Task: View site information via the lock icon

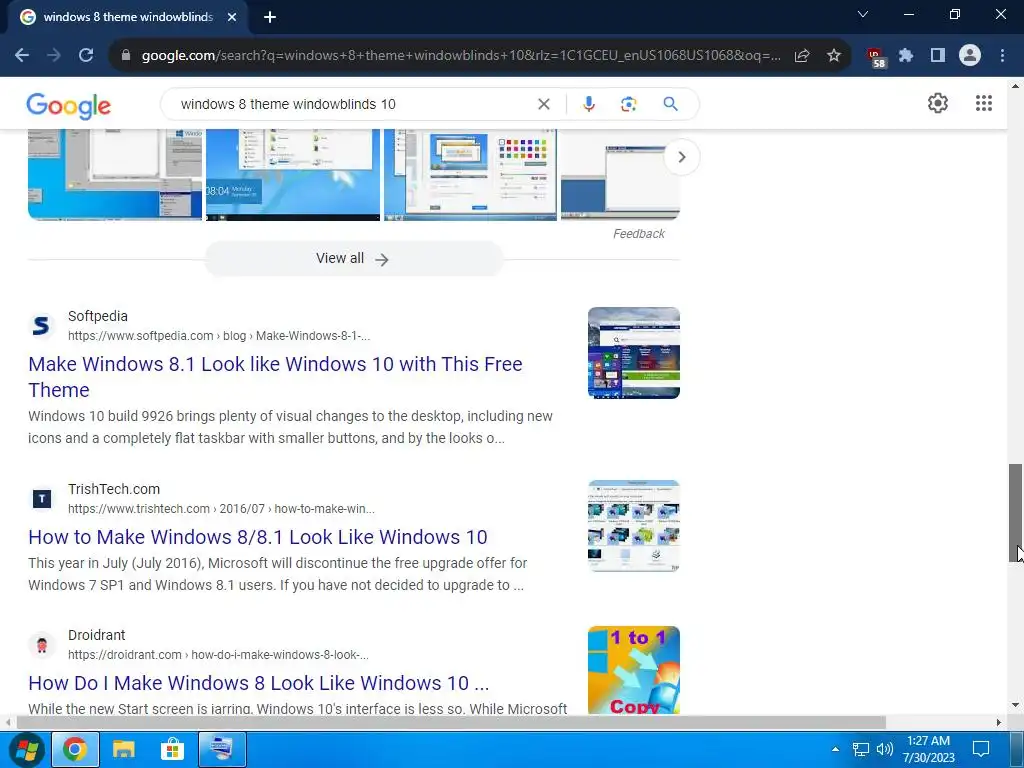Action: pyautogui.click(x=126, y=56)
